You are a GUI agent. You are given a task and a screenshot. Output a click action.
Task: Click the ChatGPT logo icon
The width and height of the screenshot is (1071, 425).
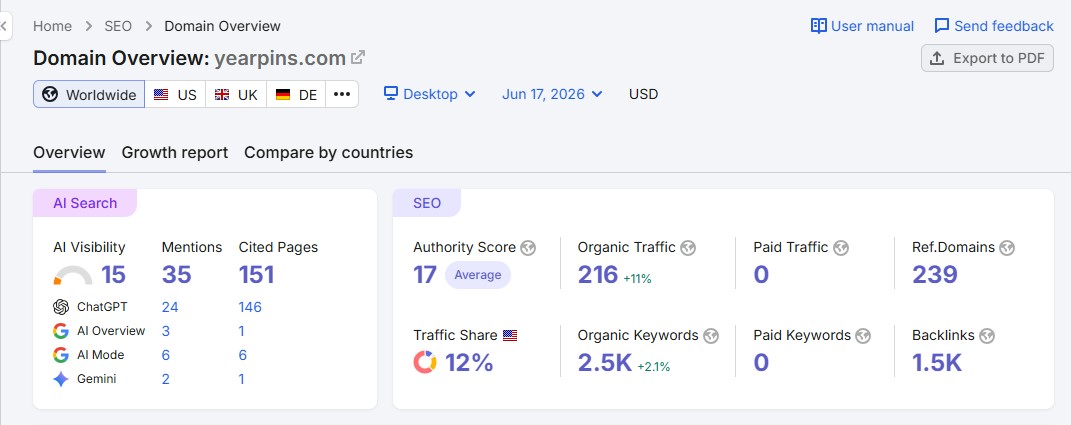[61, 307]
